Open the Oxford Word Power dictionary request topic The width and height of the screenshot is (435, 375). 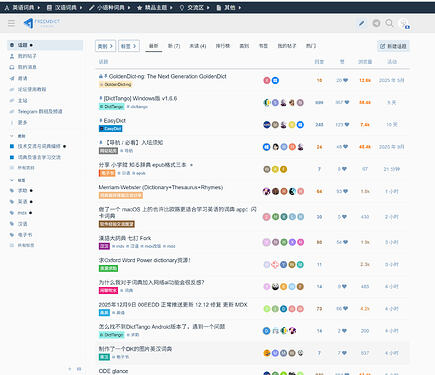(x=144, y=260)
